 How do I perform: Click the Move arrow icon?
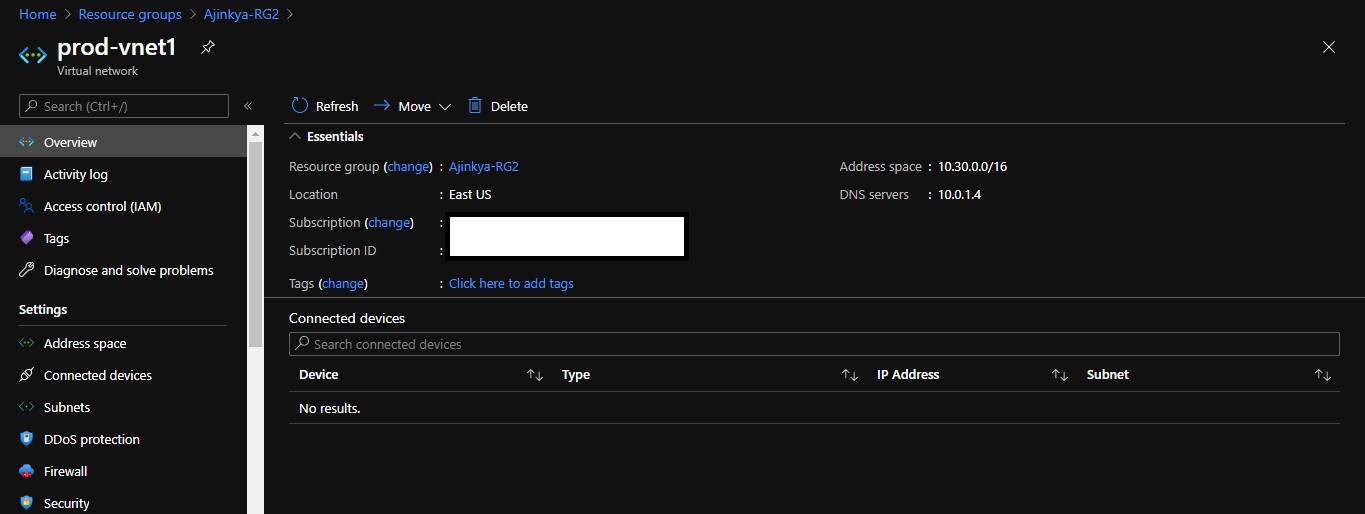(381, 105)
